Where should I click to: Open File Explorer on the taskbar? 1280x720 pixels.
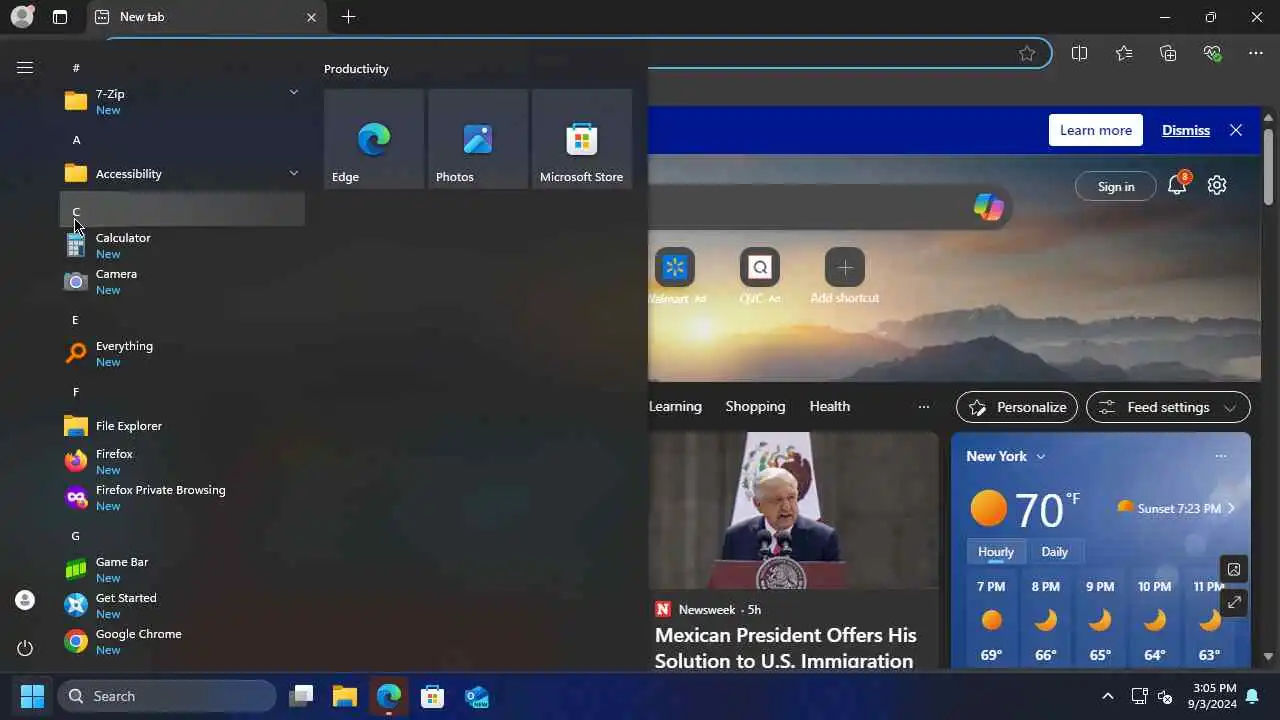tap(345, 696)
